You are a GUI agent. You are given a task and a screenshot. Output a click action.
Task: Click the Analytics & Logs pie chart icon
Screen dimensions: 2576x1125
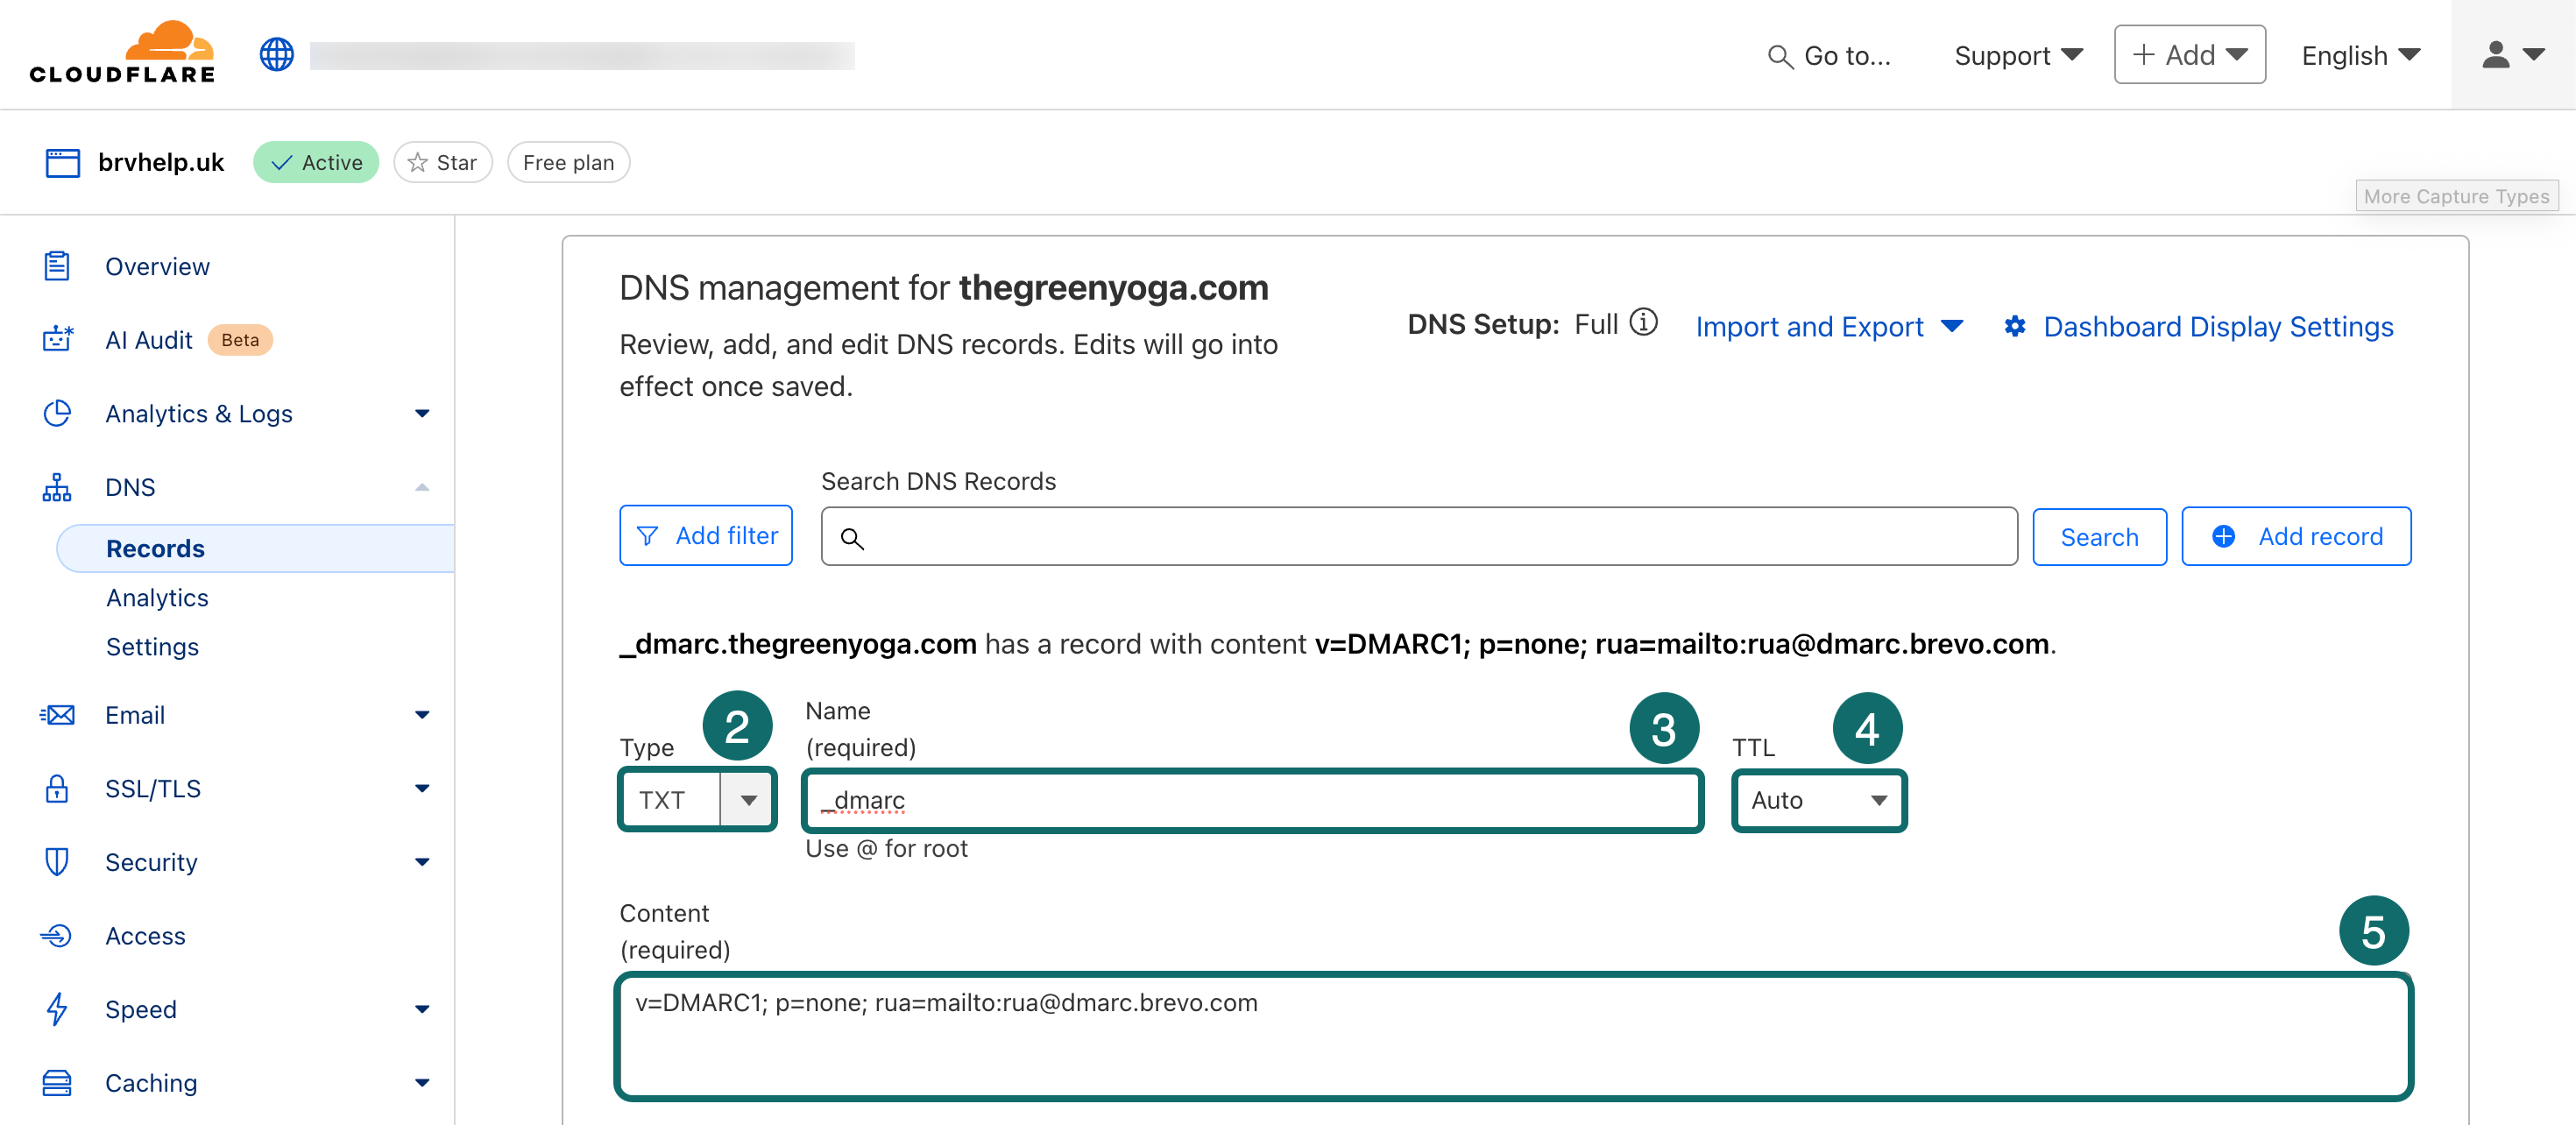(57, 413)
